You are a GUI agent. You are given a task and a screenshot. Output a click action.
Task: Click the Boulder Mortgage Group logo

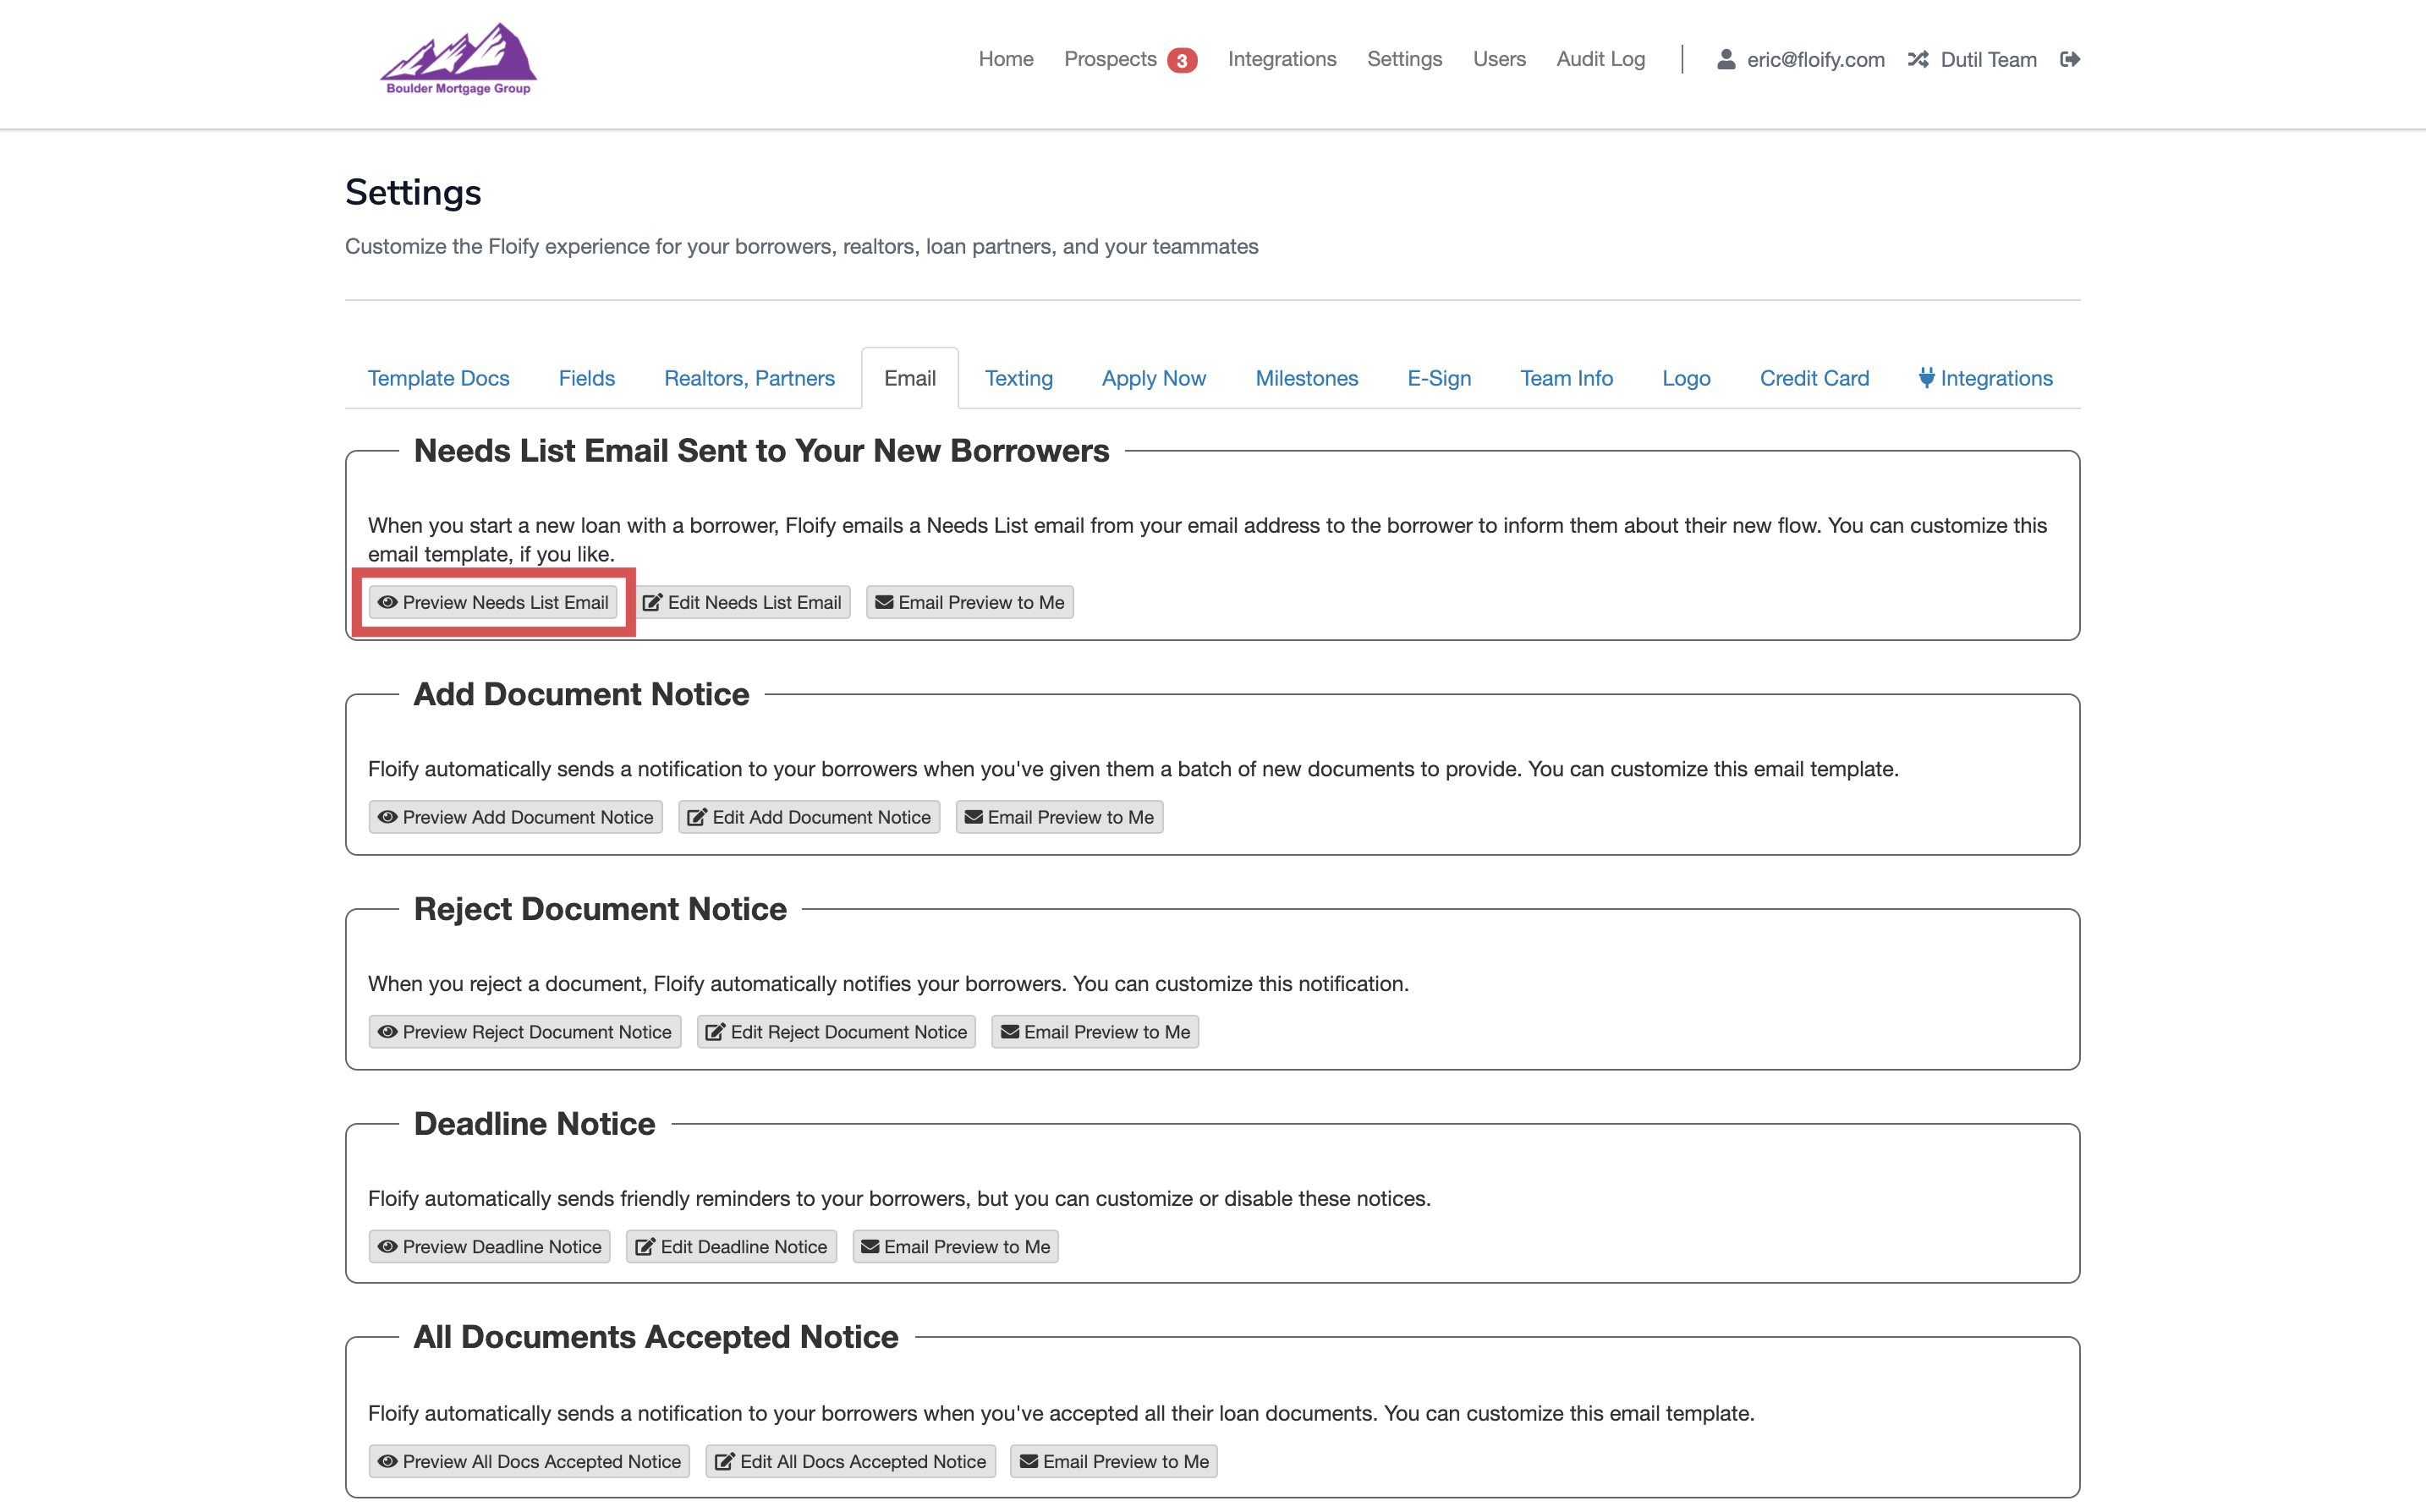459,59
